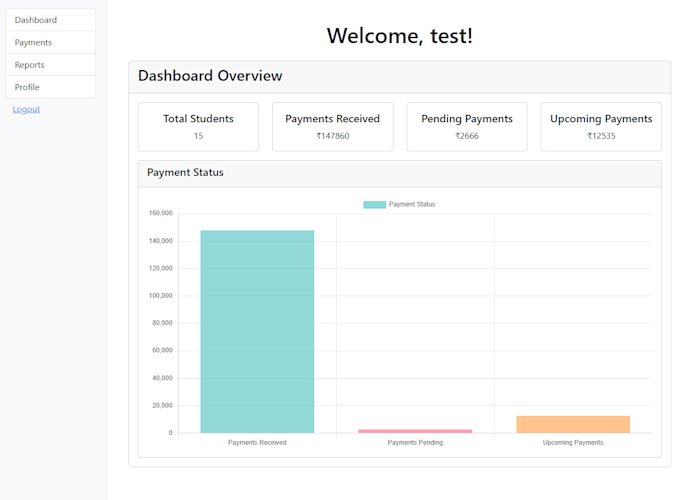Click the Logout link
The image size is (680, 500).
26,109
